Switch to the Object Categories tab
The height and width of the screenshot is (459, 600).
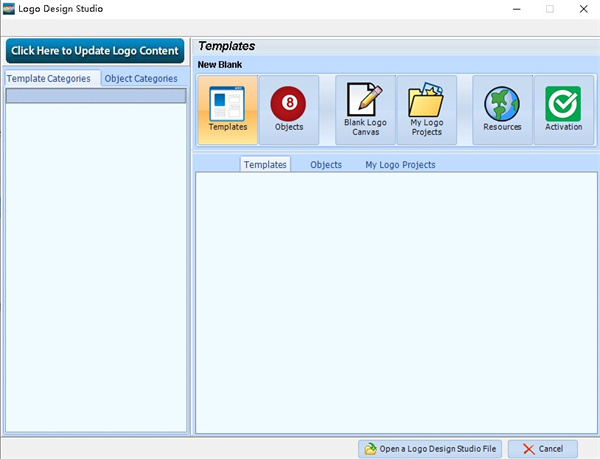(x=141, y=78)
